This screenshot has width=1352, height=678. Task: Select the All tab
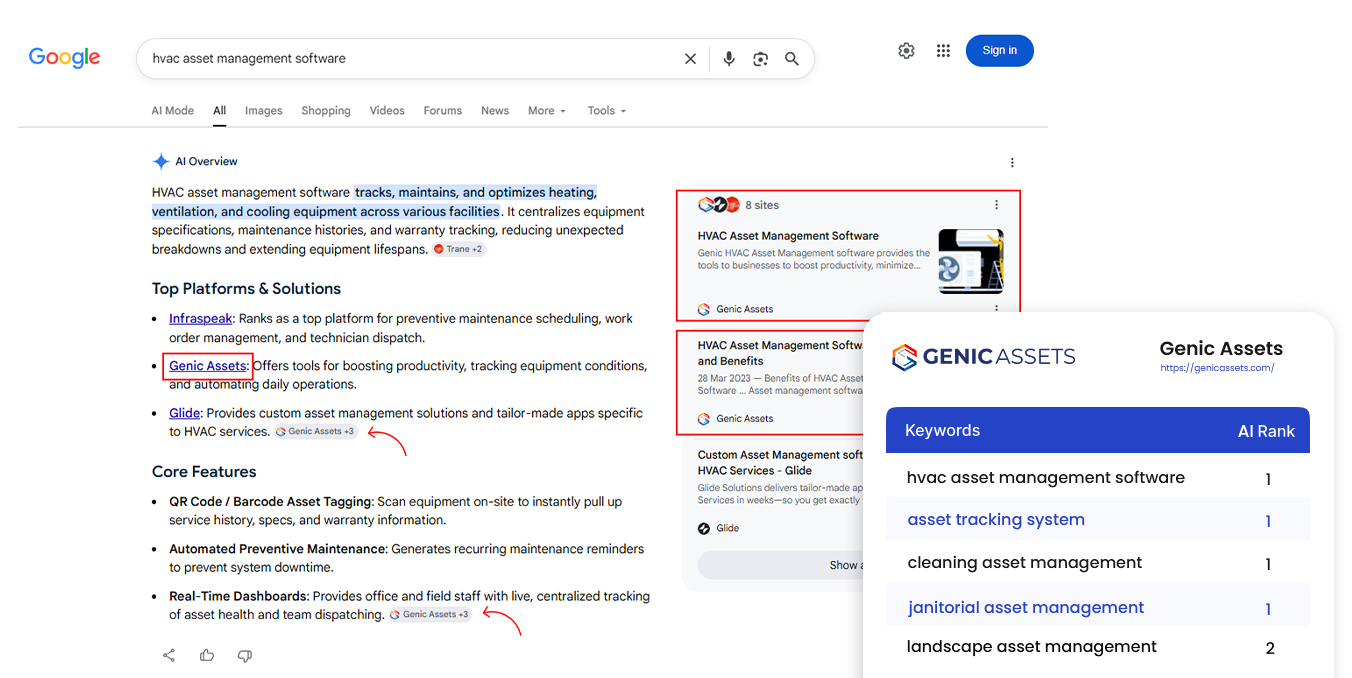pyautogui.click(x=220, y=111)
